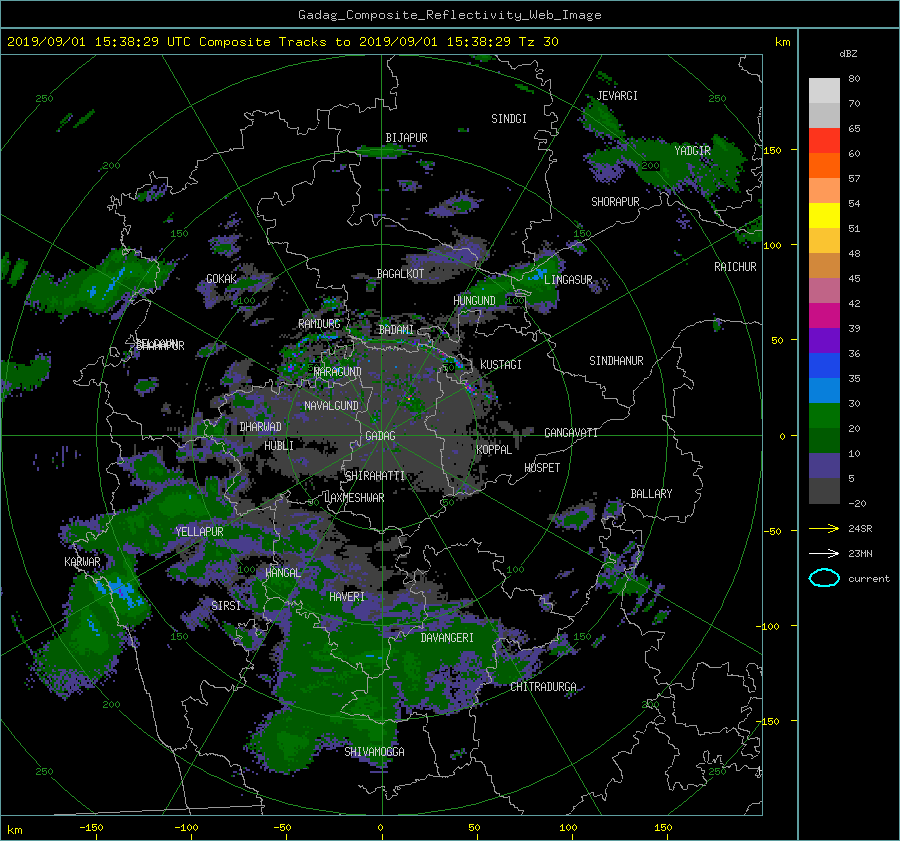The width and height of the screenshot is (900, 841).
Task: Select the YELLAPUR city label
Action: (x=199, y=532)
